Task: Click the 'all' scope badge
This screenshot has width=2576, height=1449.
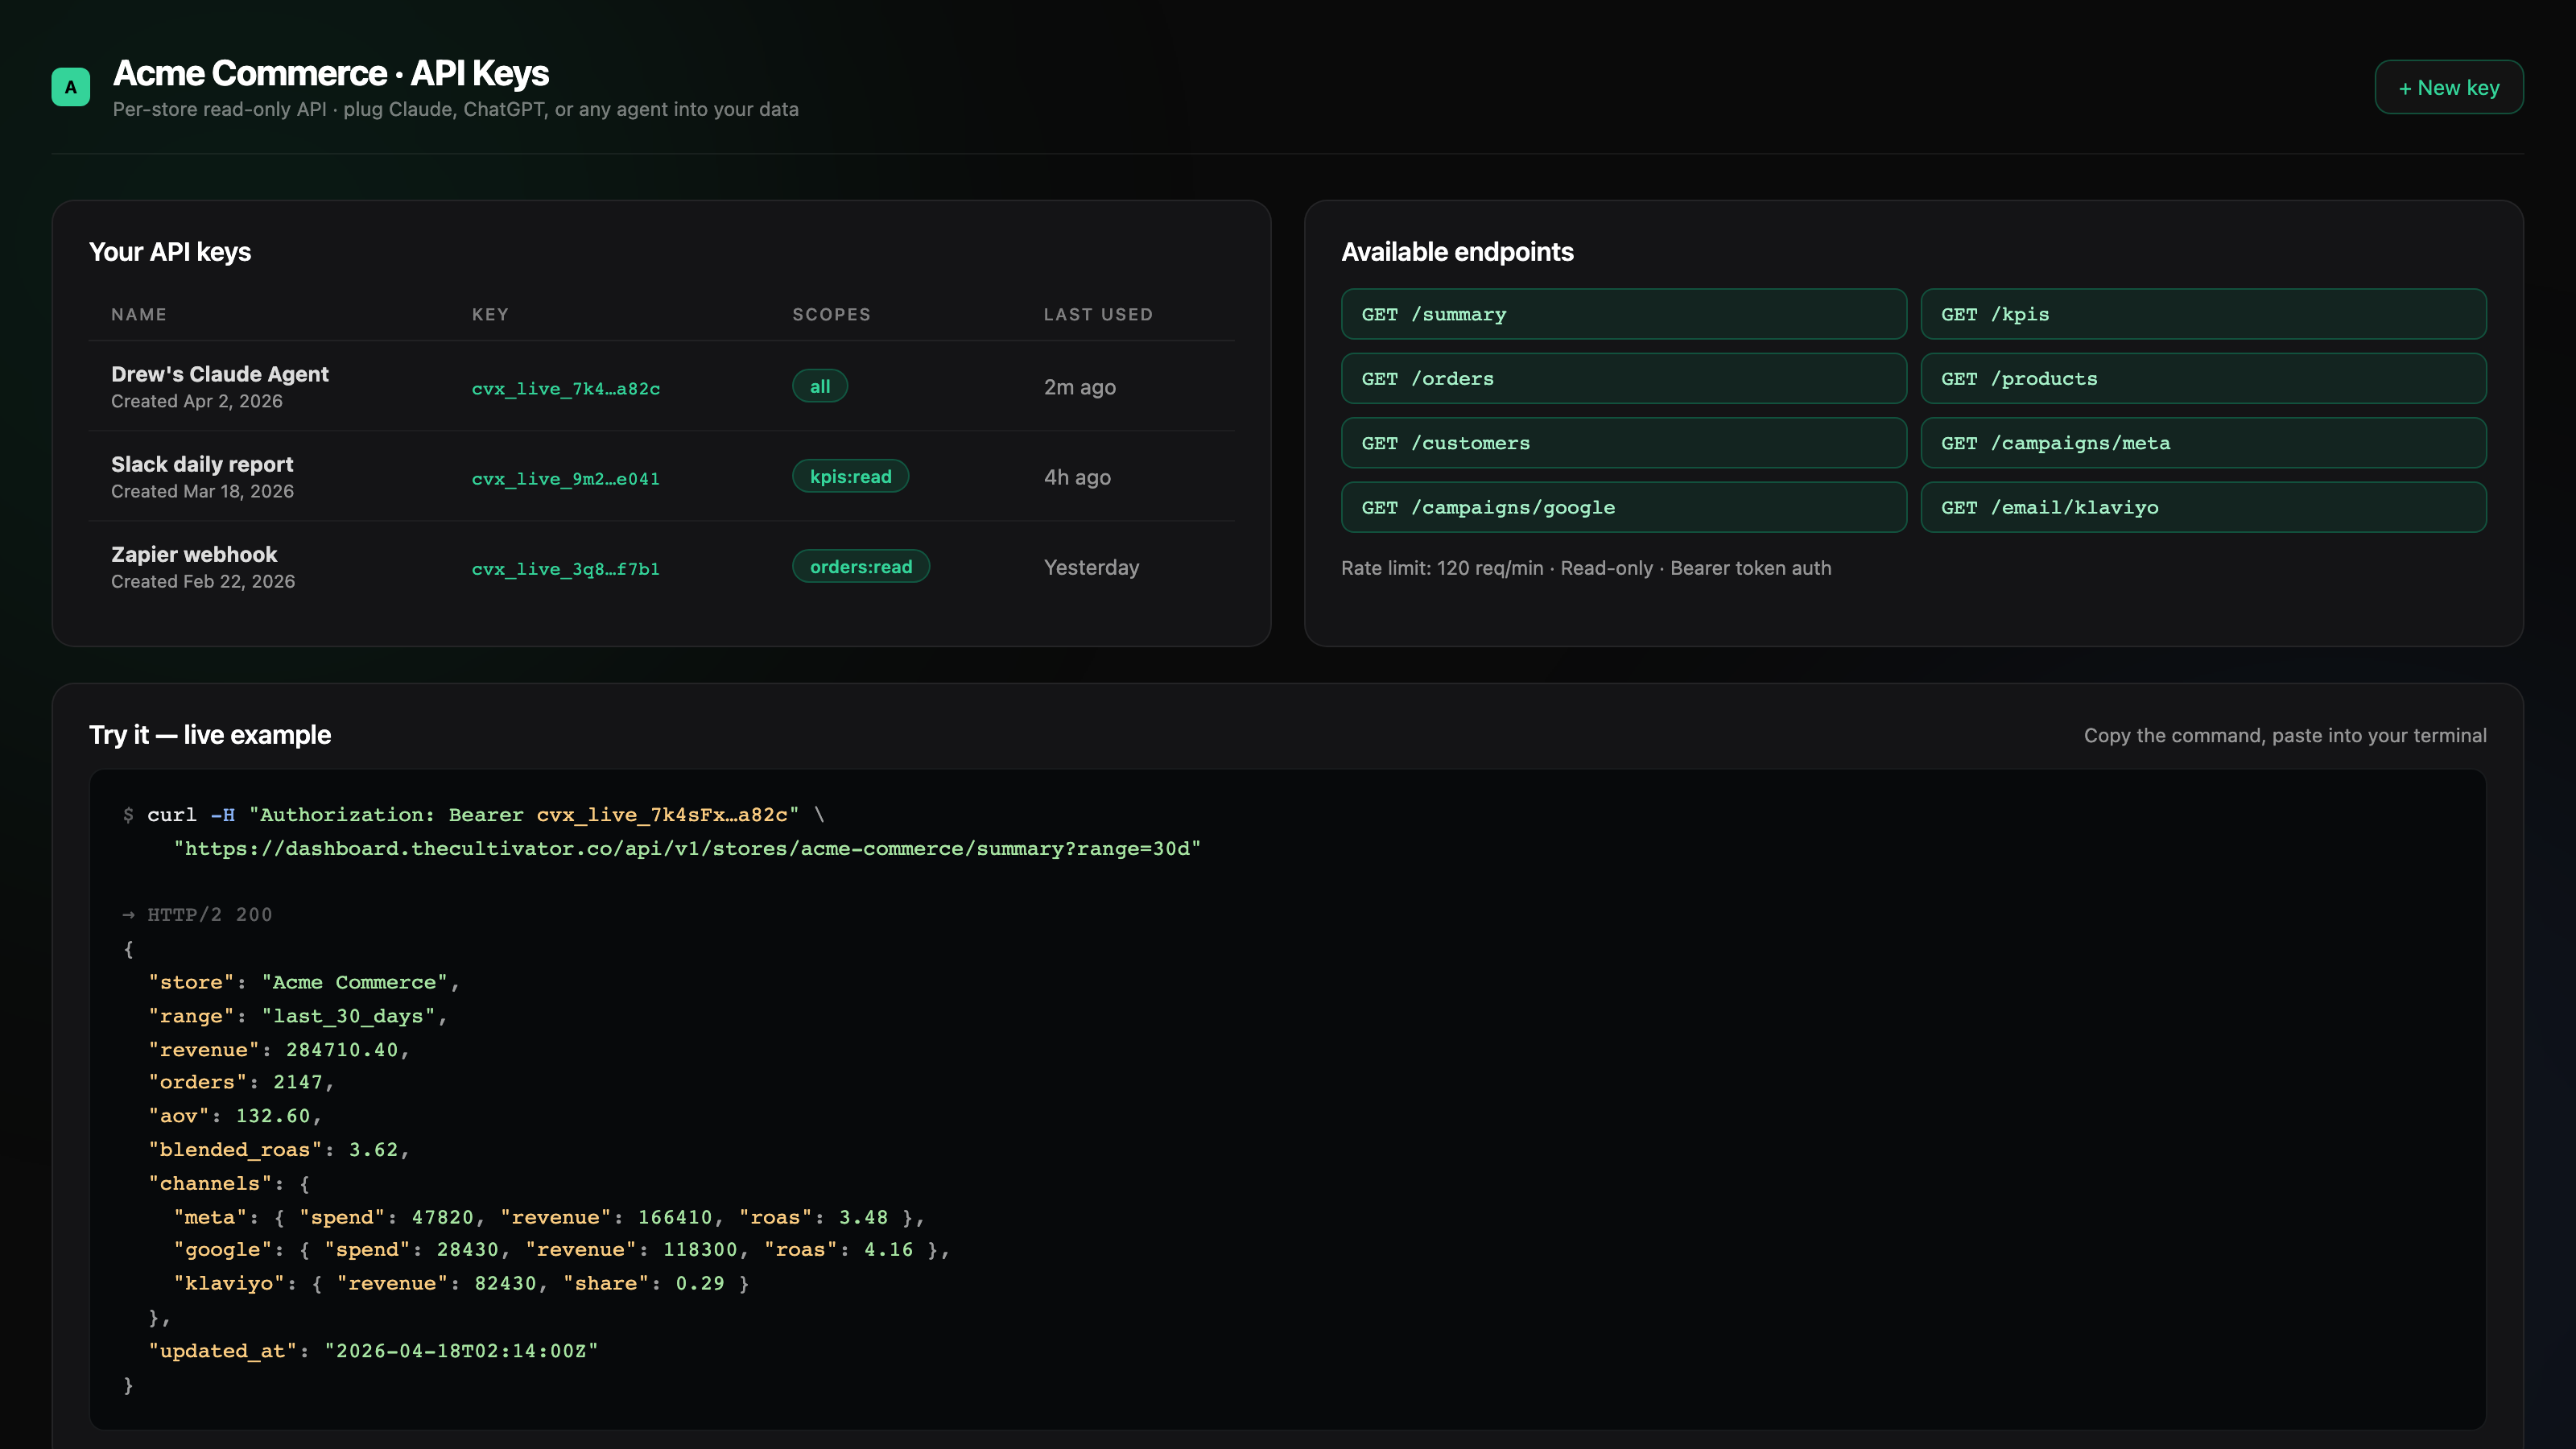Action: point(820,386)
